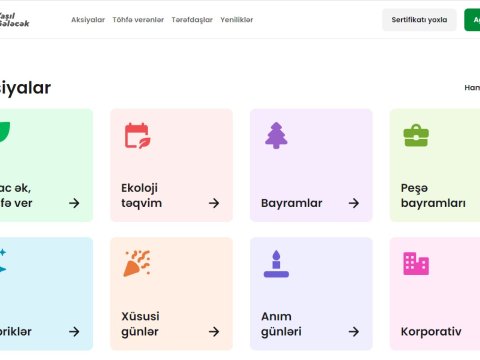This screenshot has width=480, height=360.
Task: Open the Korporativ card
Action: click(x=435, y=294)
